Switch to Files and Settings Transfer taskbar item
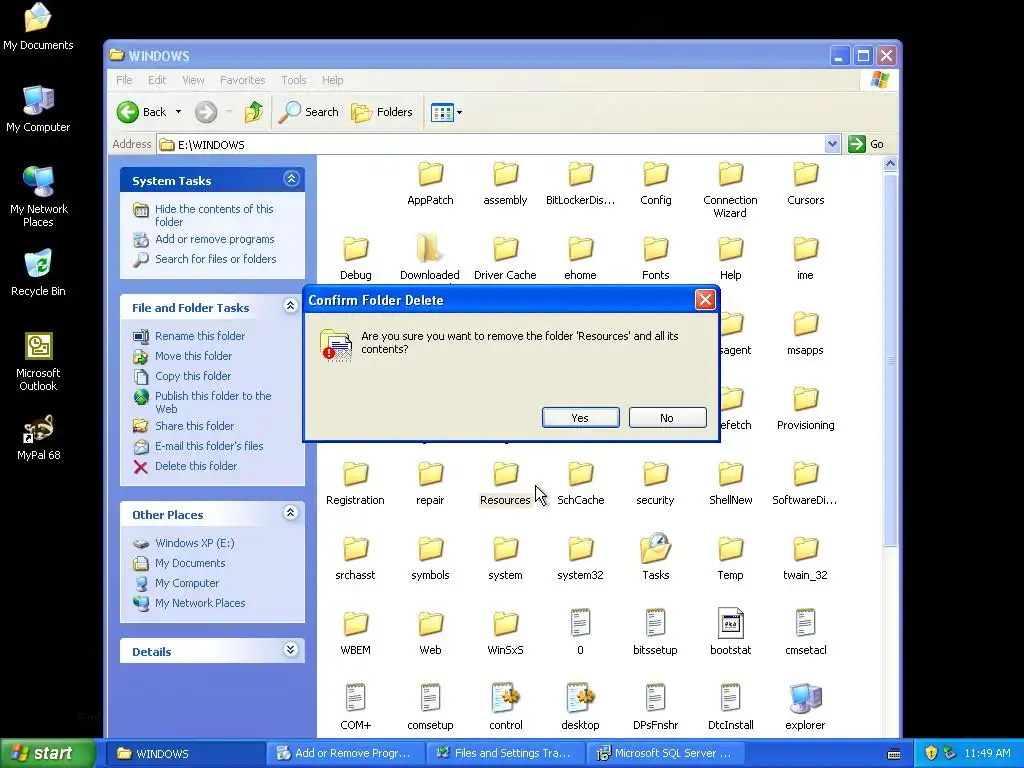1024x768 pixels. [x=505, y=753]
